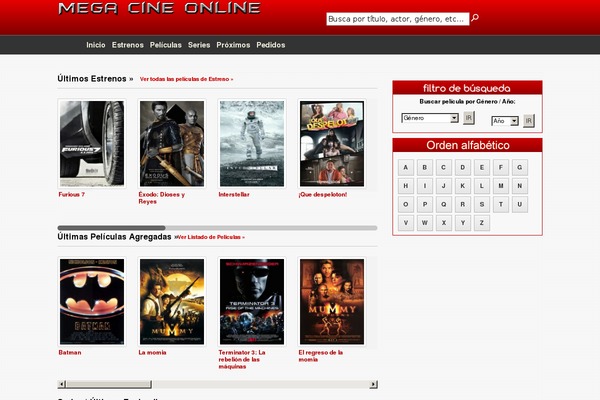Click the Películas Agregadas scrollbar thumb

(x=109, y=384)
